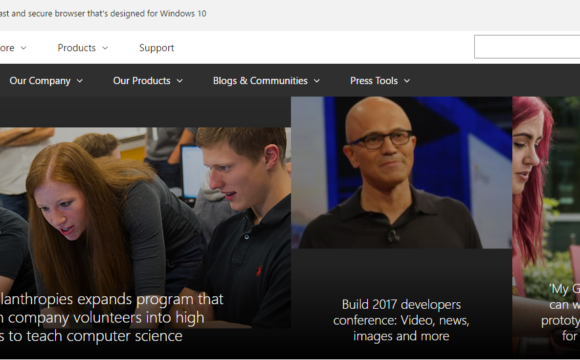Screen dimensions: 580x360
Task: Open the students at computer photo
Action: pyautogui.click(x=145, y=228)
